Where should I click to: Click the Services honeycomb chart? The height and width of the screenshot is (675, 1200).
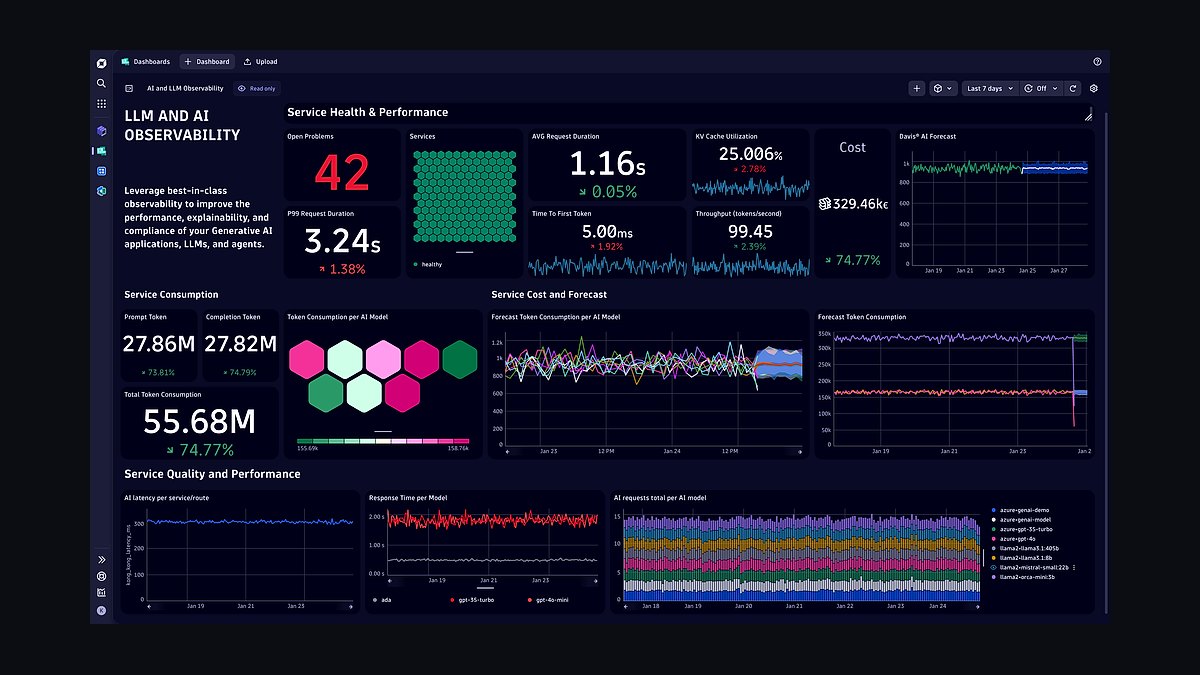coord(465,198)
